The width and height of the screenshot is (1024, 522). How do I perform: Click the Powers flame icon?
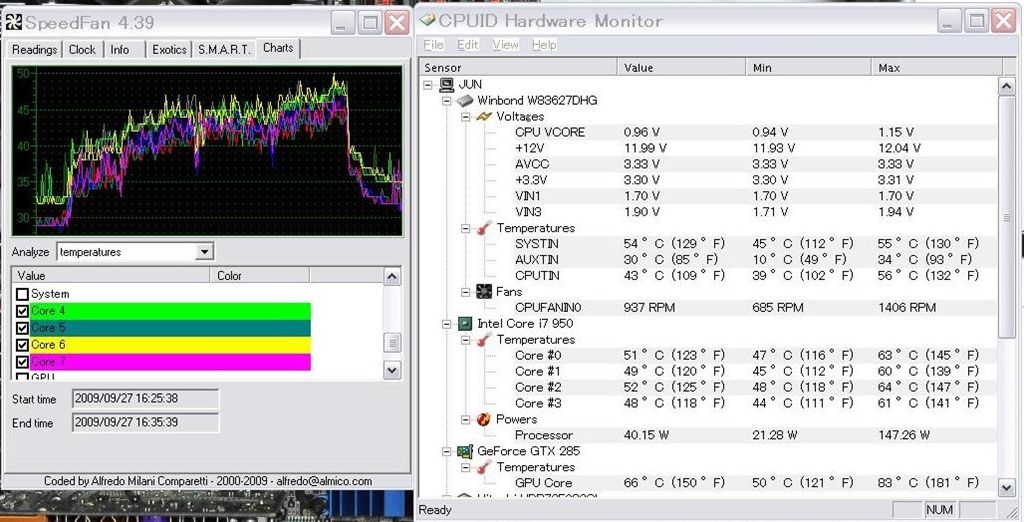click(484, 420)
